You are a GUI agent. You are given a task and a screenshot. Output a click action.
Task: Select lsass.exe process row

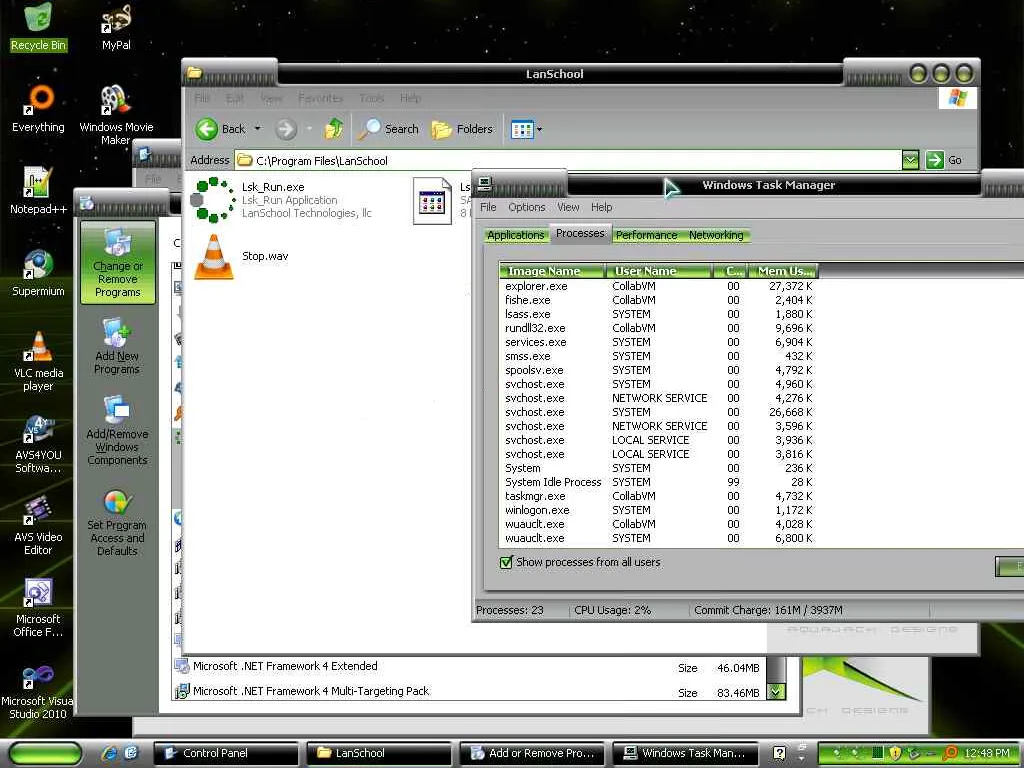pos(658,314)
